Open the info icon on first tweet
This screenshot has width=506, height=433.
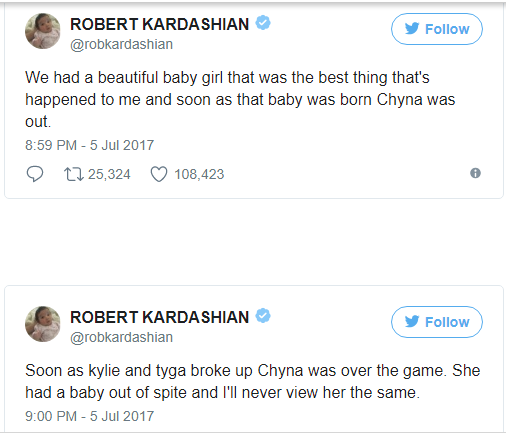pyautogui.click(x=475, y=173)
